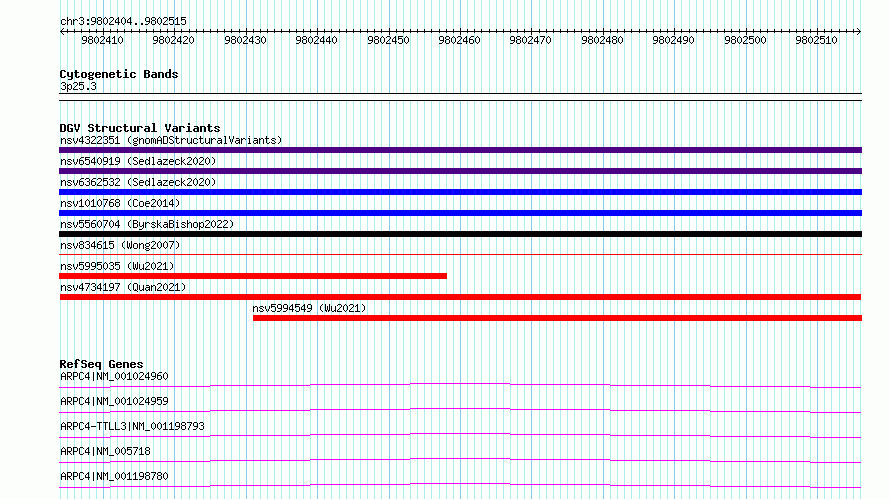Click the RefSeq Genes track title
This screenshot has height=499, width=890.
[101, 364]
